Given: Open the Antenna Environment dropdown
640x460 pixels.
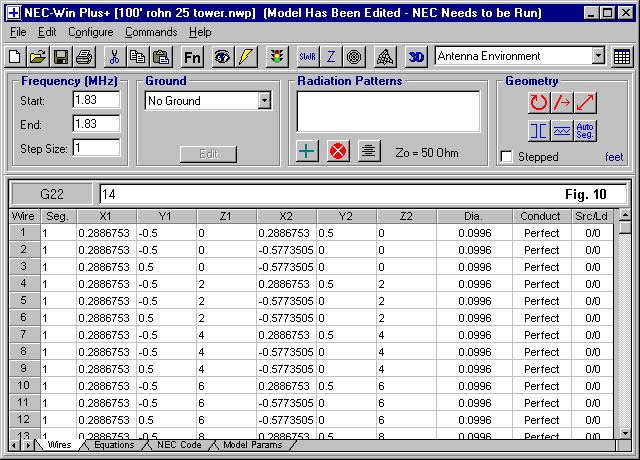Looking at the screenshot, I should tap(598, 57).
